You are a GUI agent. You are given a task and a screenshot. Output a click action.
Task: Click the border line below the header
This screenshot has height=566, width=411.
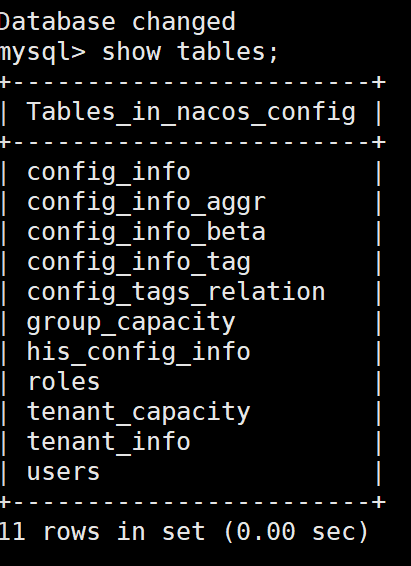[193, 142]
